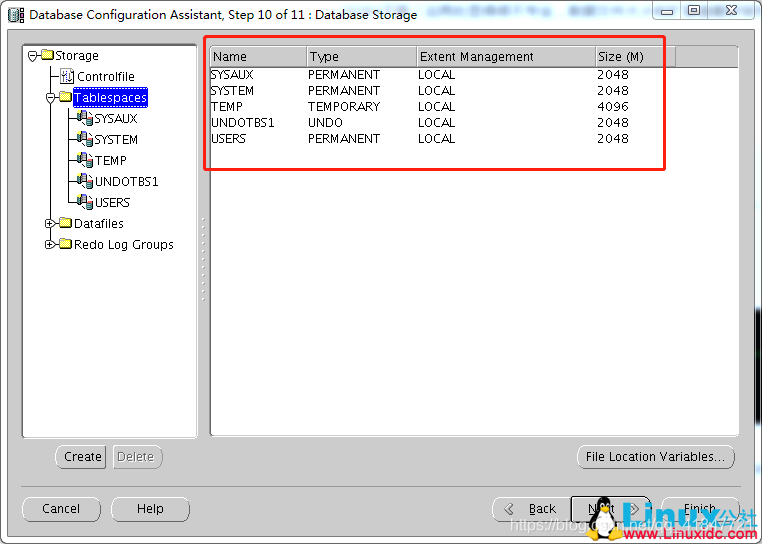Image resolution: width=762 pixels, height=544 pixels.
Task: Select the Storage root label
Action: coord(77,56)
